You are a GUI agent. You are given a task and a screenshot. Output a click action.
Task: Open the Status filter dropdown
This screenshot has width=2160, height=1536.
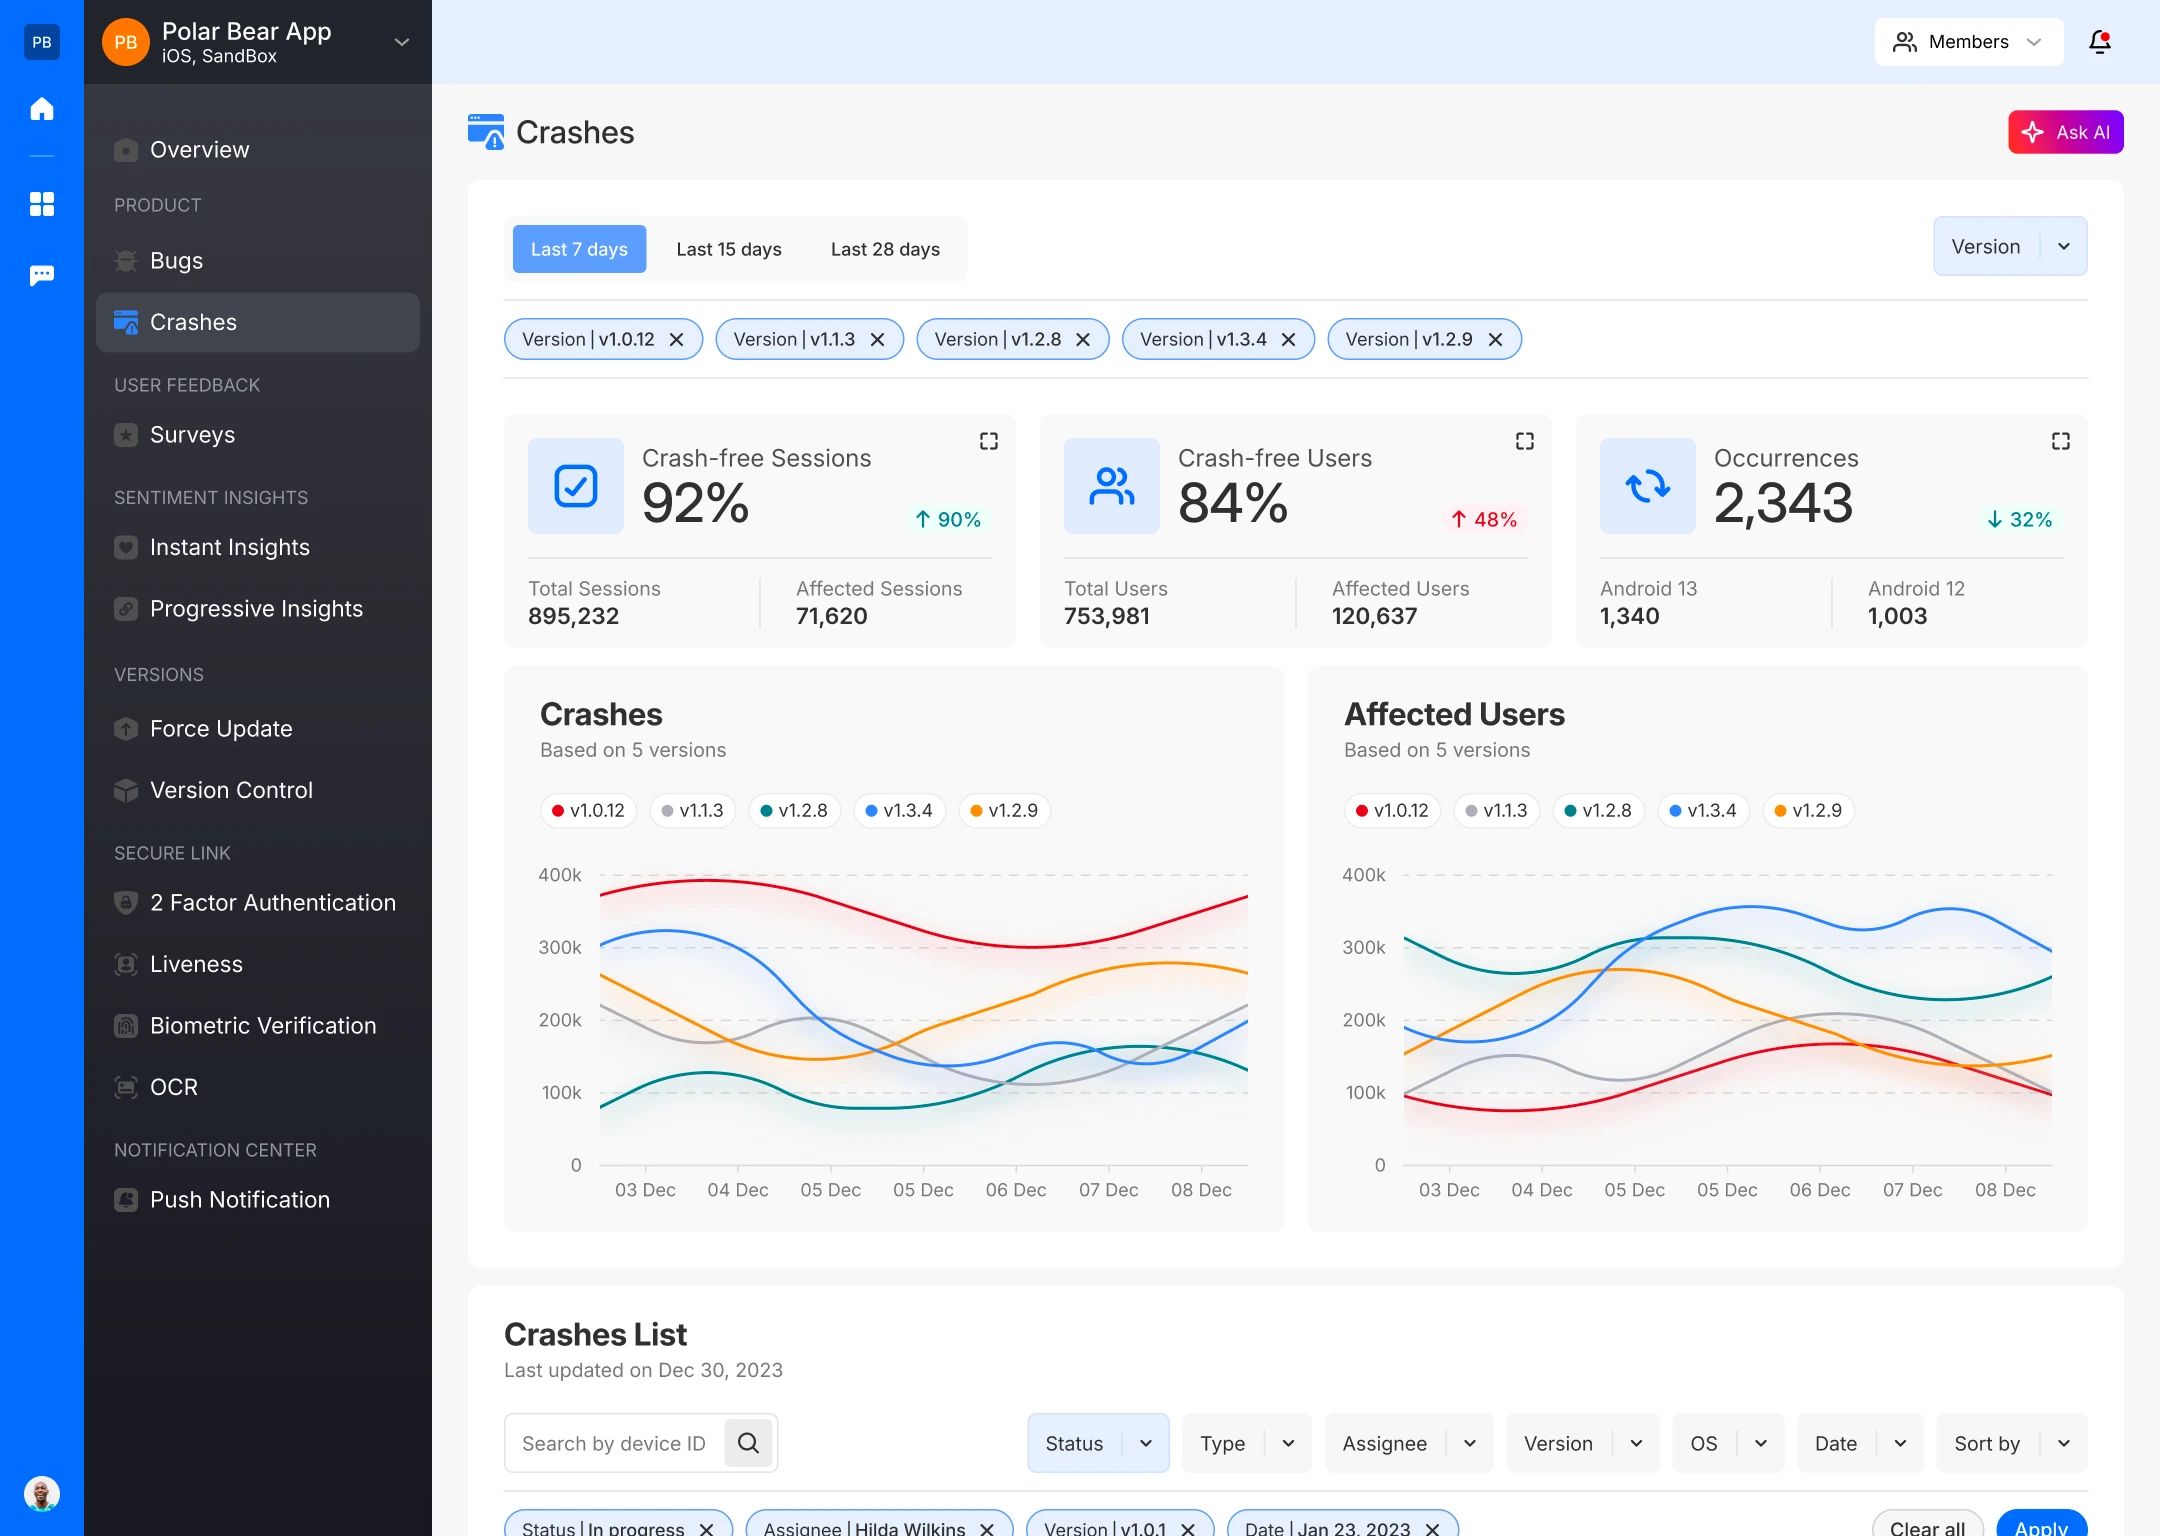1097,1443
